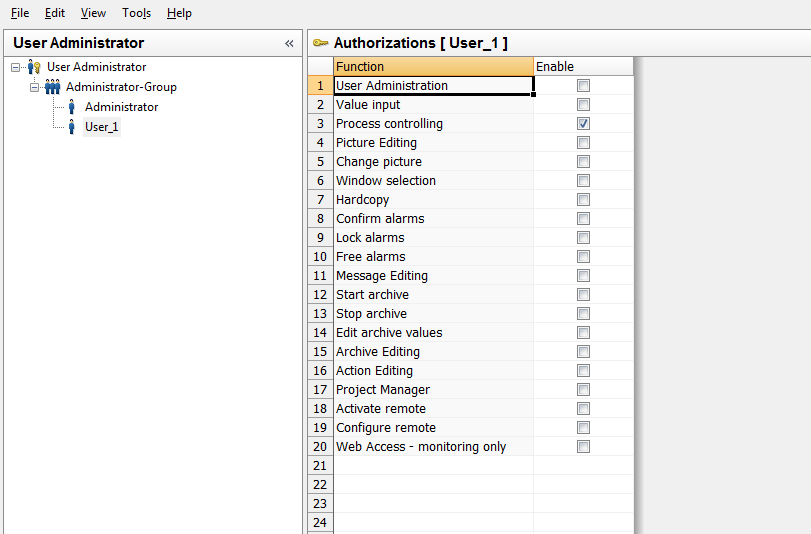The height and width of the screenshot is (534, 811).
Task: Open the Help menu
Action: [179, 13]
